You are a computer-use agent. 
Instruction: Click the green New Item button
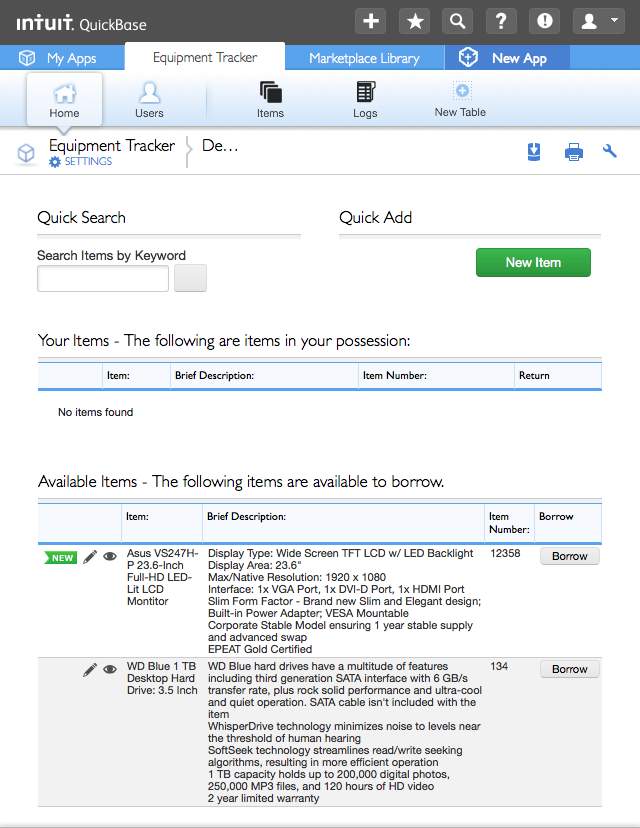click(533, 262)
